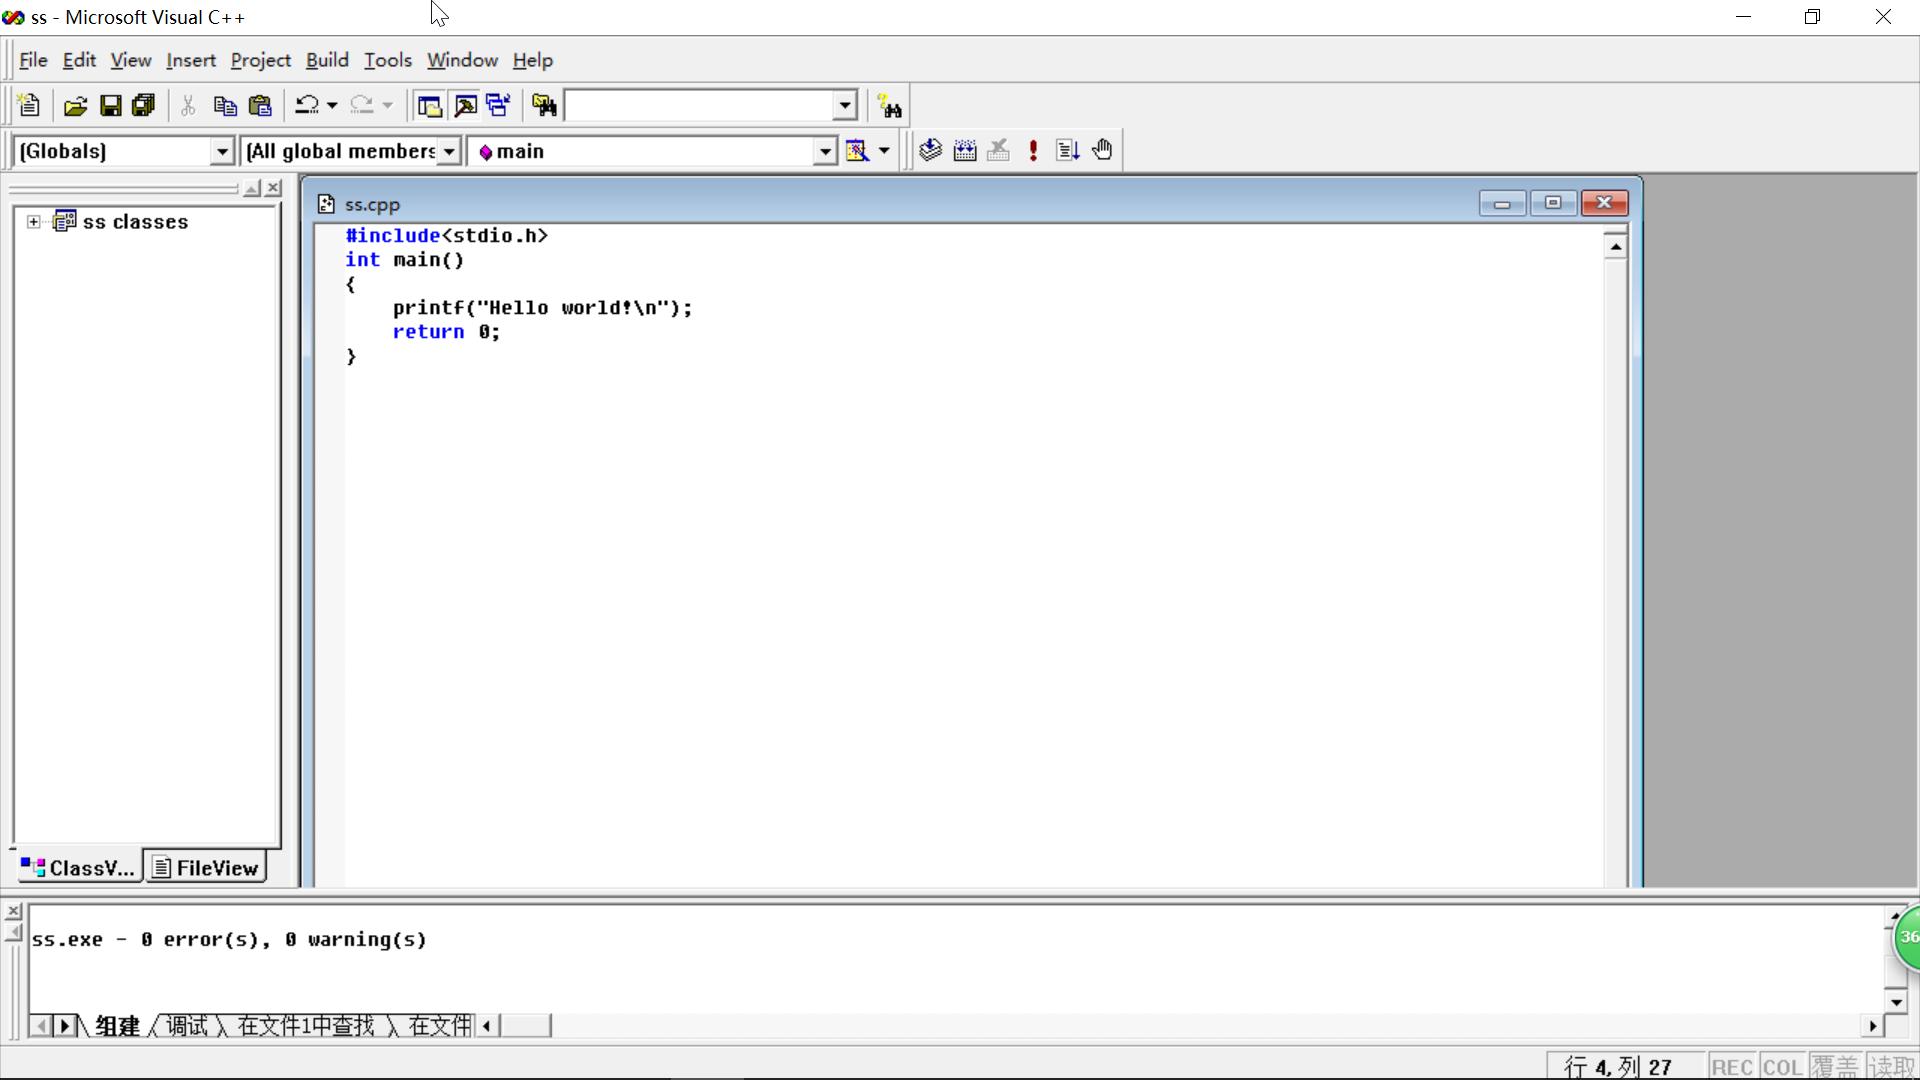Run the program with red exclamation icon
This screenshot has height=1080, width=1920.
click(1033, 151)
